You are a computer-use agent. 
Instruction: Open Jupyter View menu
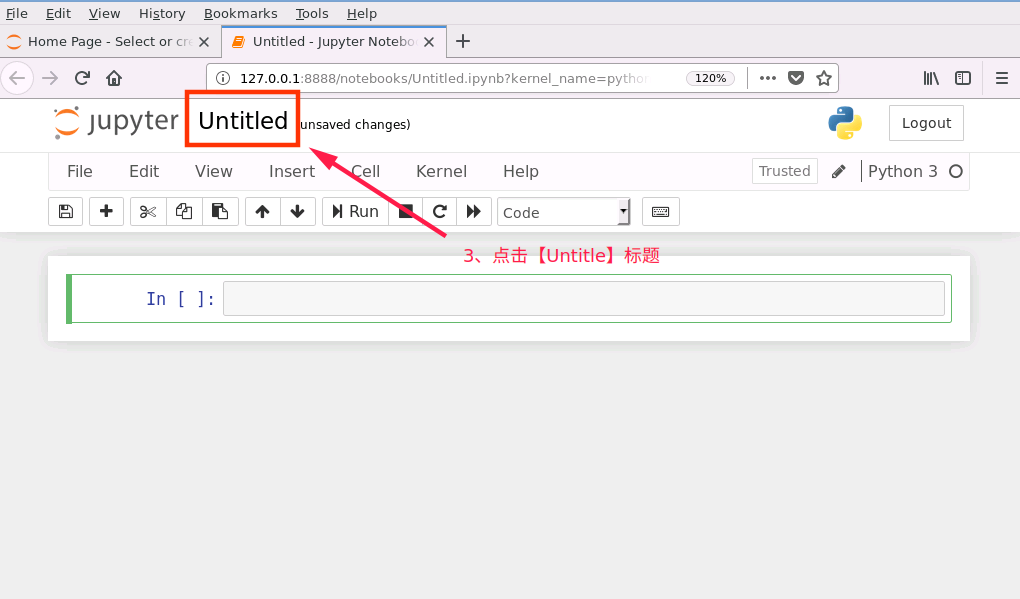tap(213, 172)
